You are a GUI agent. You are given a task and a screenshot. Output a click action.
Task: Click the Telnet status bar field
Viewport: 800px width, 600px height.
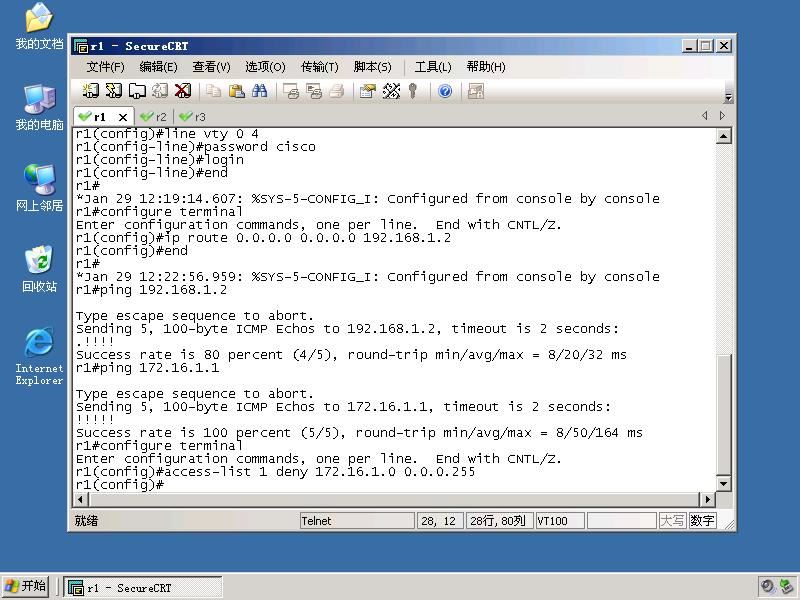[357, 521]
